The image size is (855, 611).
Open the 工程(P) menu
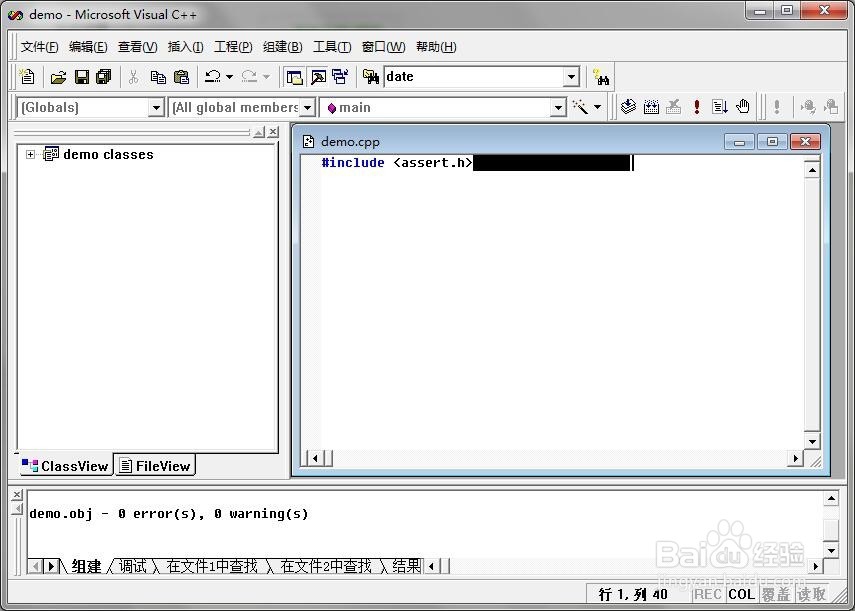(x=233, y=47)
